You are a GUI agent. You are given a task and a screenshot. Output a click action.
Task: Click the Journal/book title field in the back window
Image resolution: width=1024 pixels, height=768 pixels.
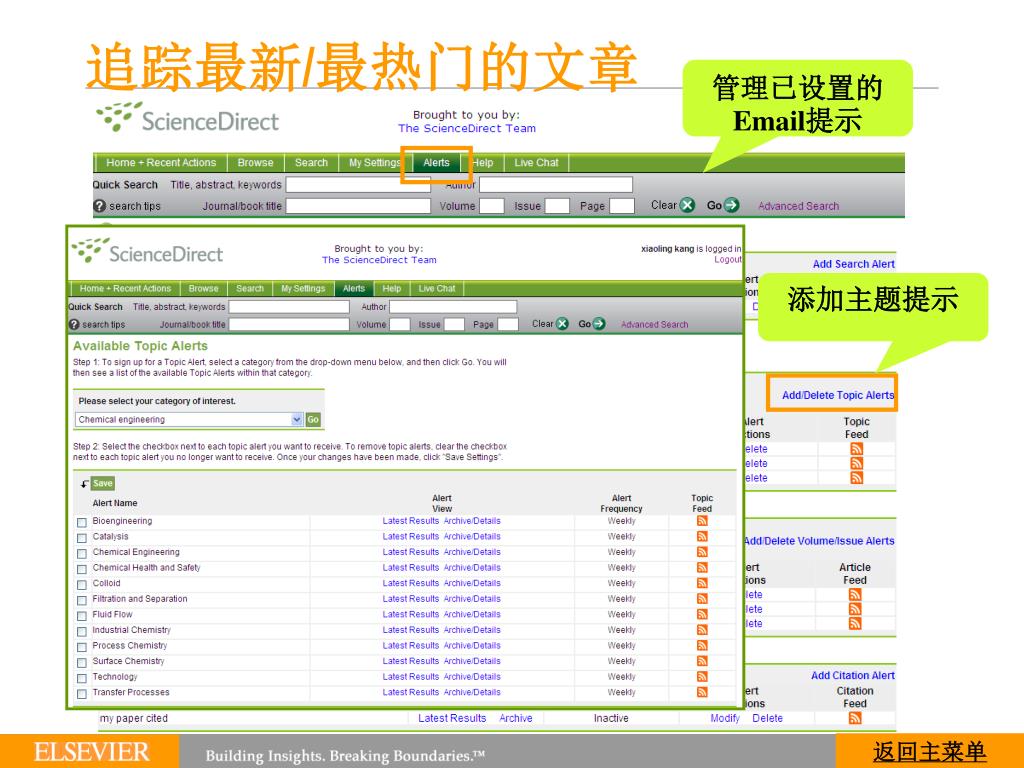[359, 206]
